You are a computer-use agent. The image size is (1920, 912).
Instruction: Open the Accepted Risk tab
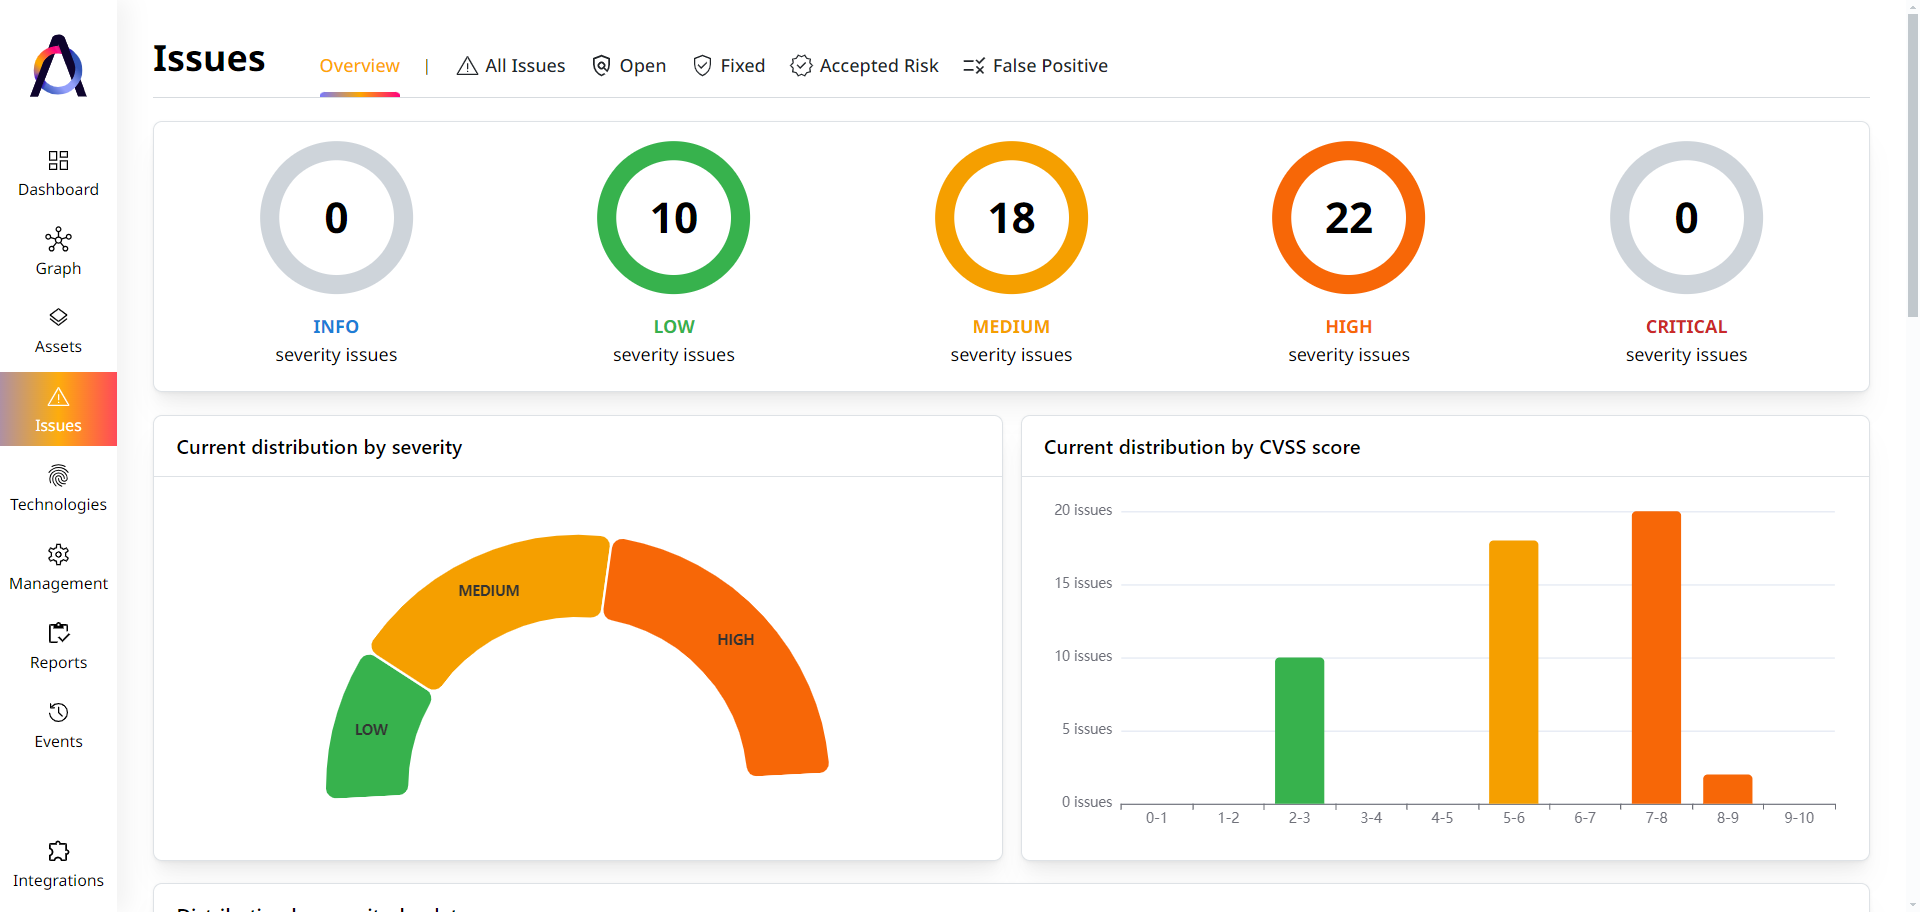point(864,66)
